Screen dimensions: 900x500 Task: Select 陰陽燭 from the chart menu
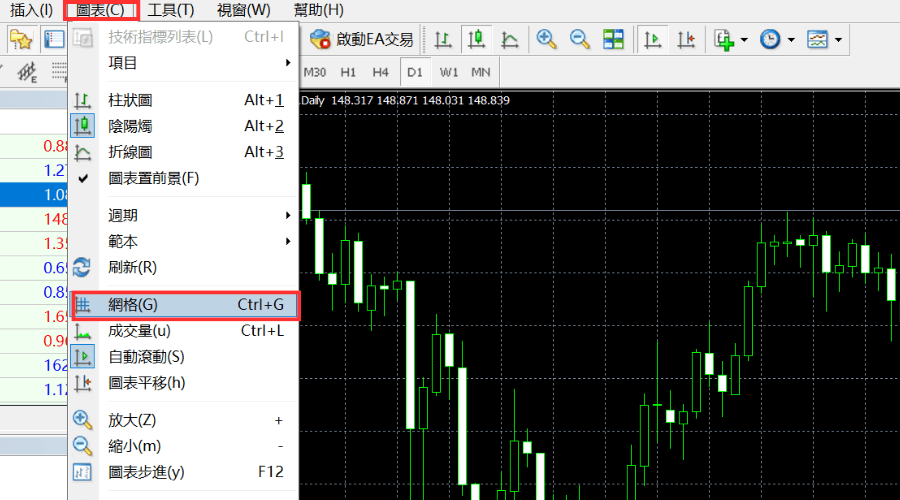point(130,126)
